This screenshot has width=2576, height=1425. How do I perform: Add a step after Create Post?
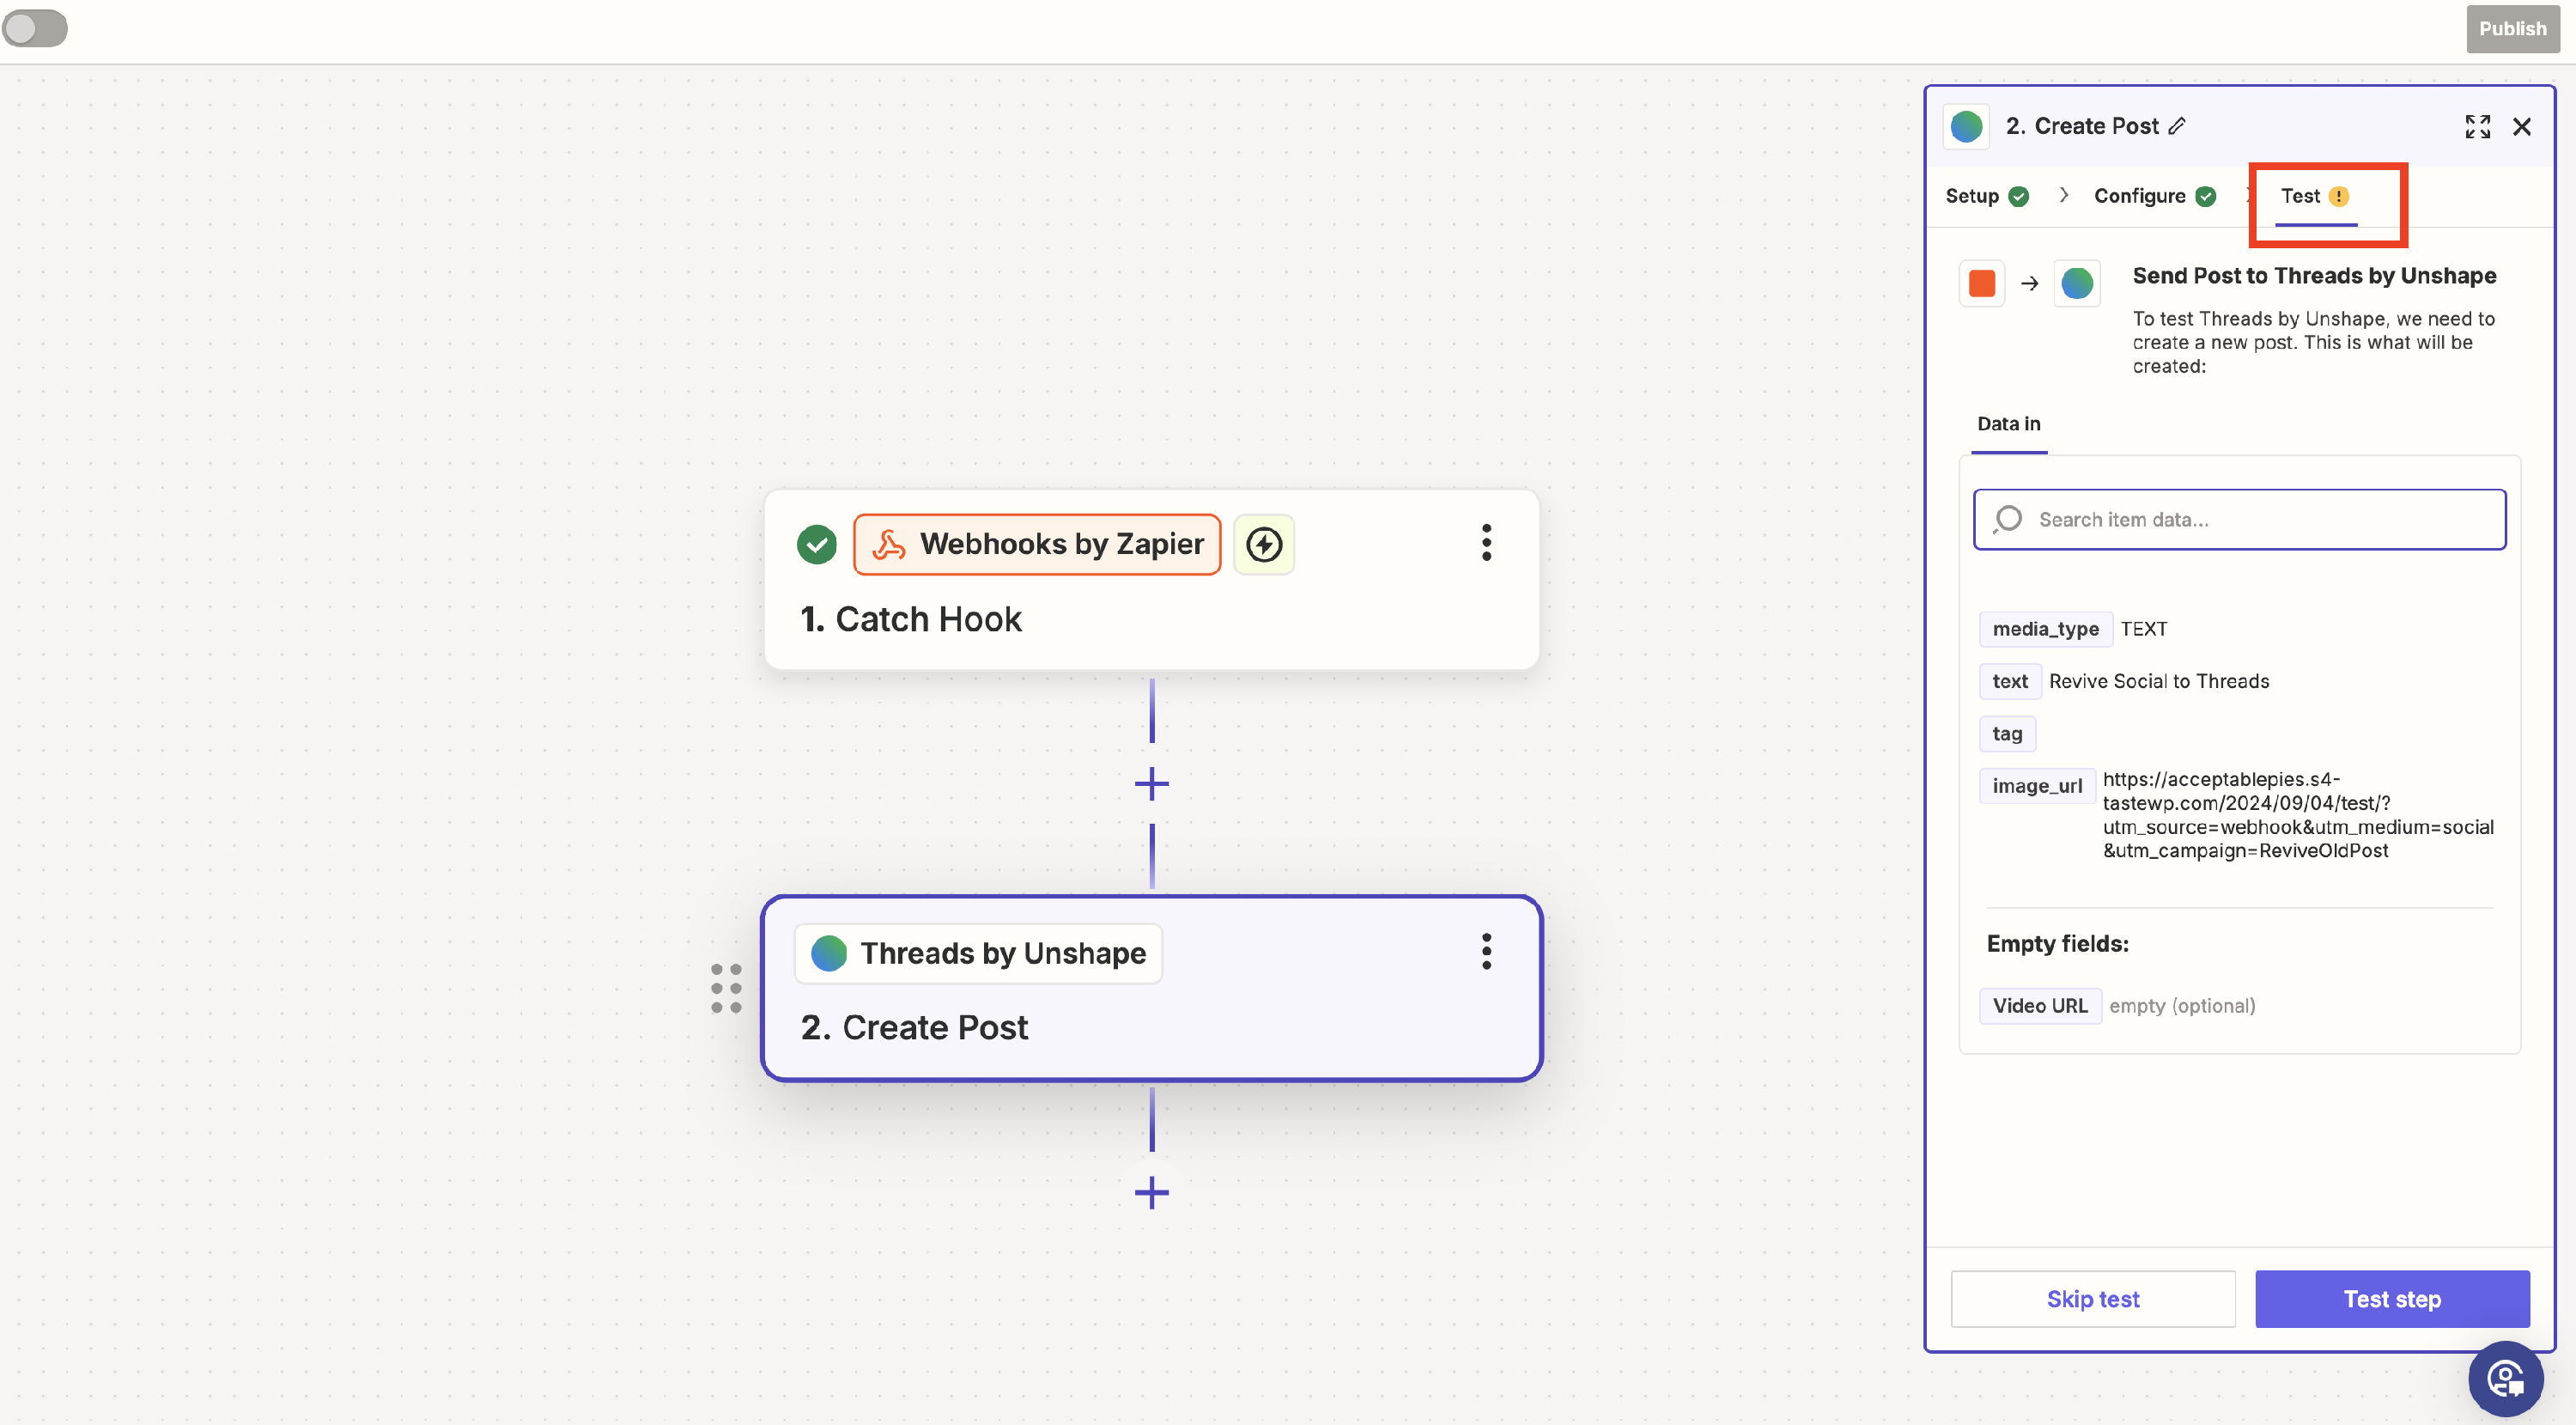(x=1151, y=1192)
